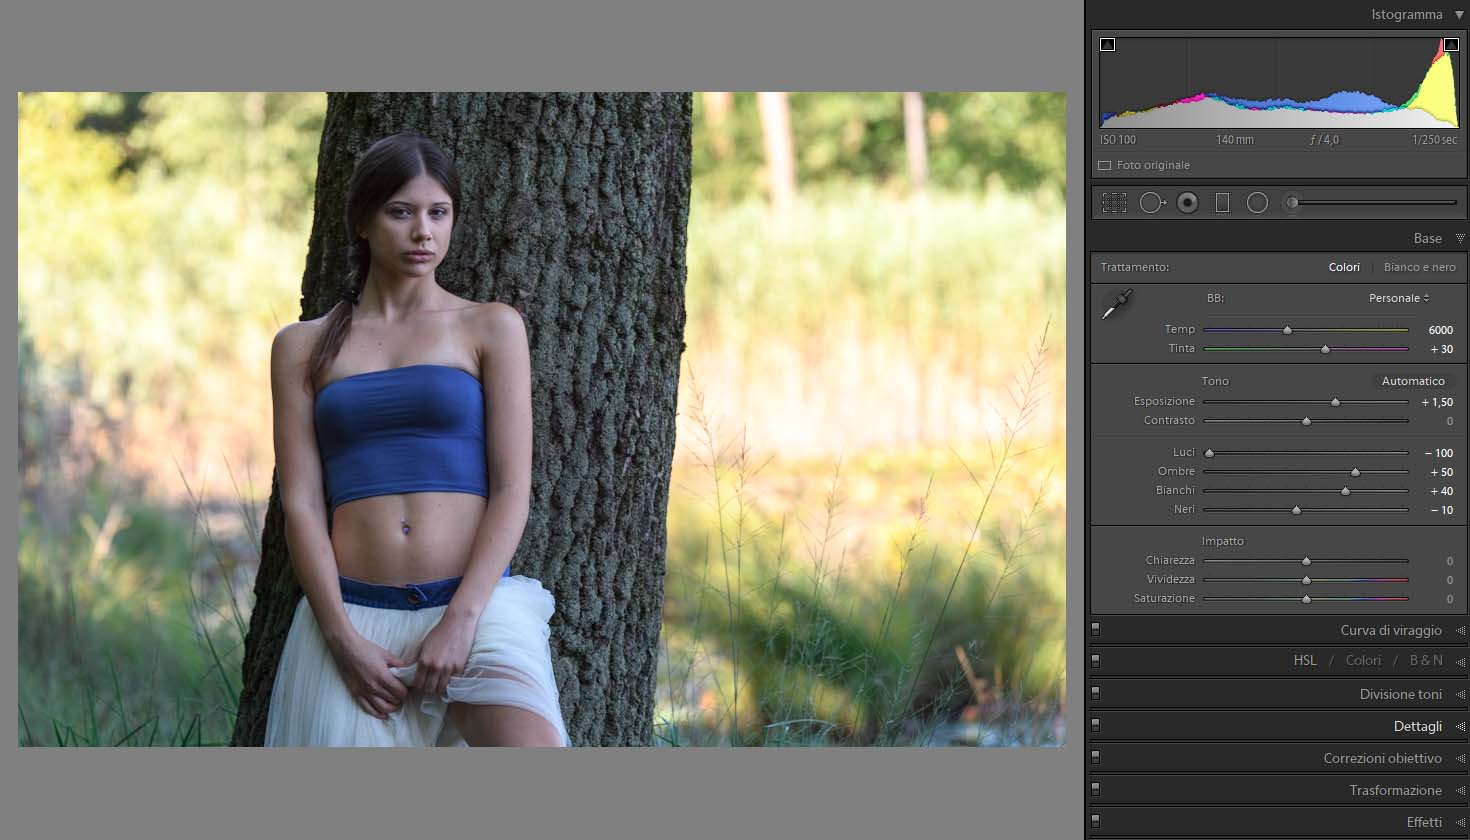Toggle the shadow clipping indicator in histogram
Screen dimensions: 1470x840
click(x=1107, y=44)
